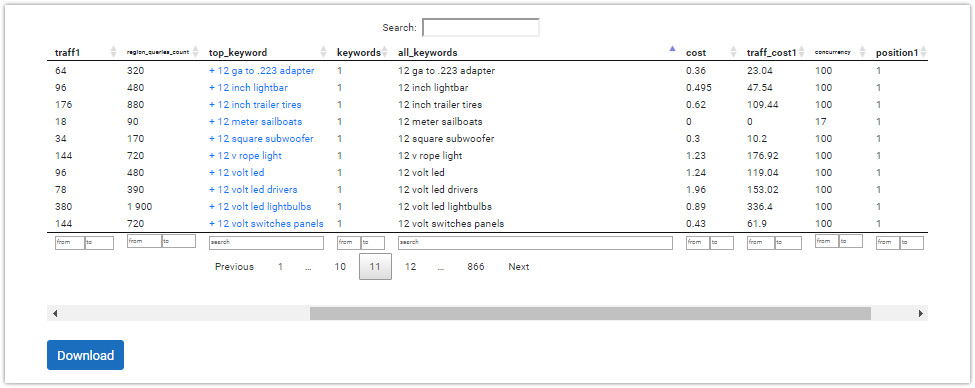Click the horizontal scrollbar thumb
Screen dimensions: 975x388
coord(590,313)
